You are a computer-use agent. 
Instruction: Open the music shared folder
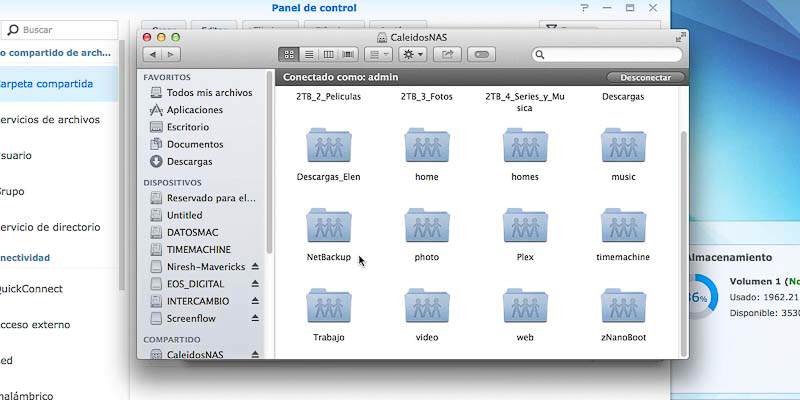click(x=623, y=155)
